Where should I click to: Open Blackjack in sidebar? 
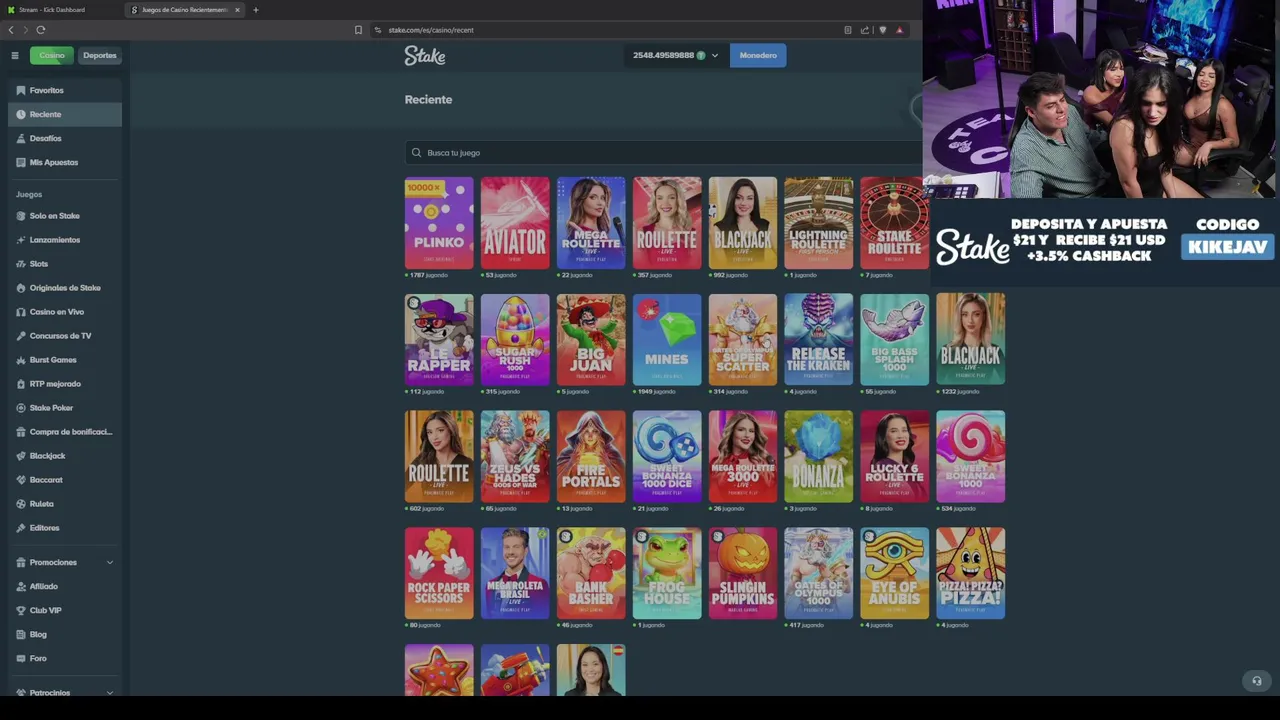65,456
